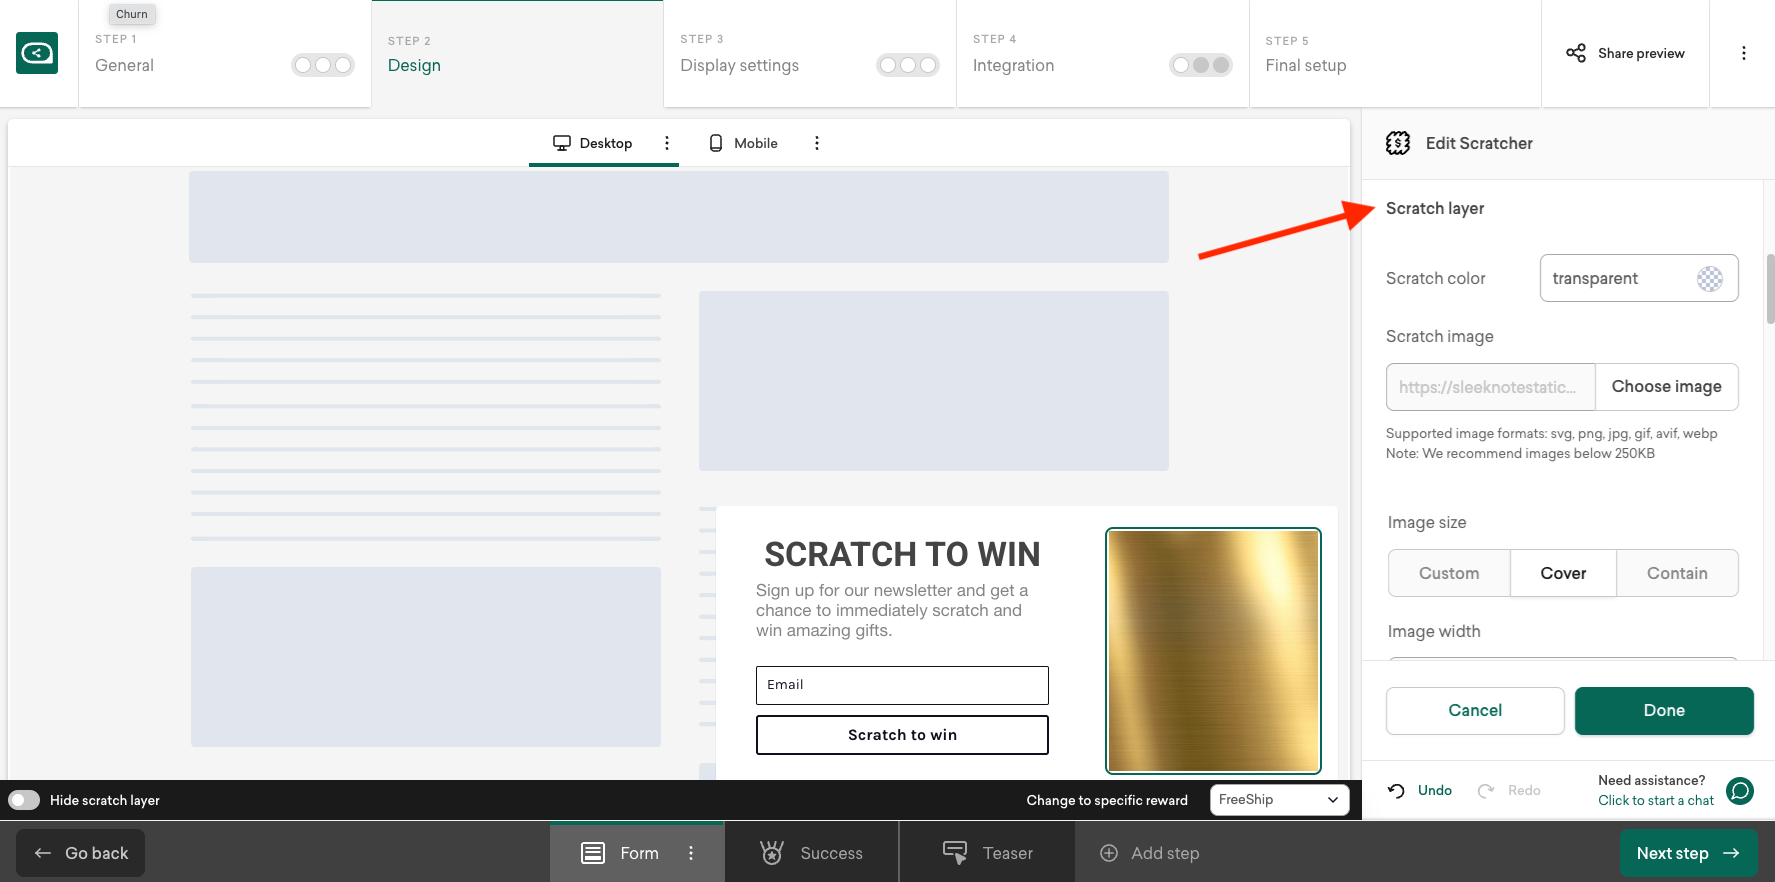Select the Cover image size option
Viewport: 1775px width, 882px height.
[x=1563, y=573]
